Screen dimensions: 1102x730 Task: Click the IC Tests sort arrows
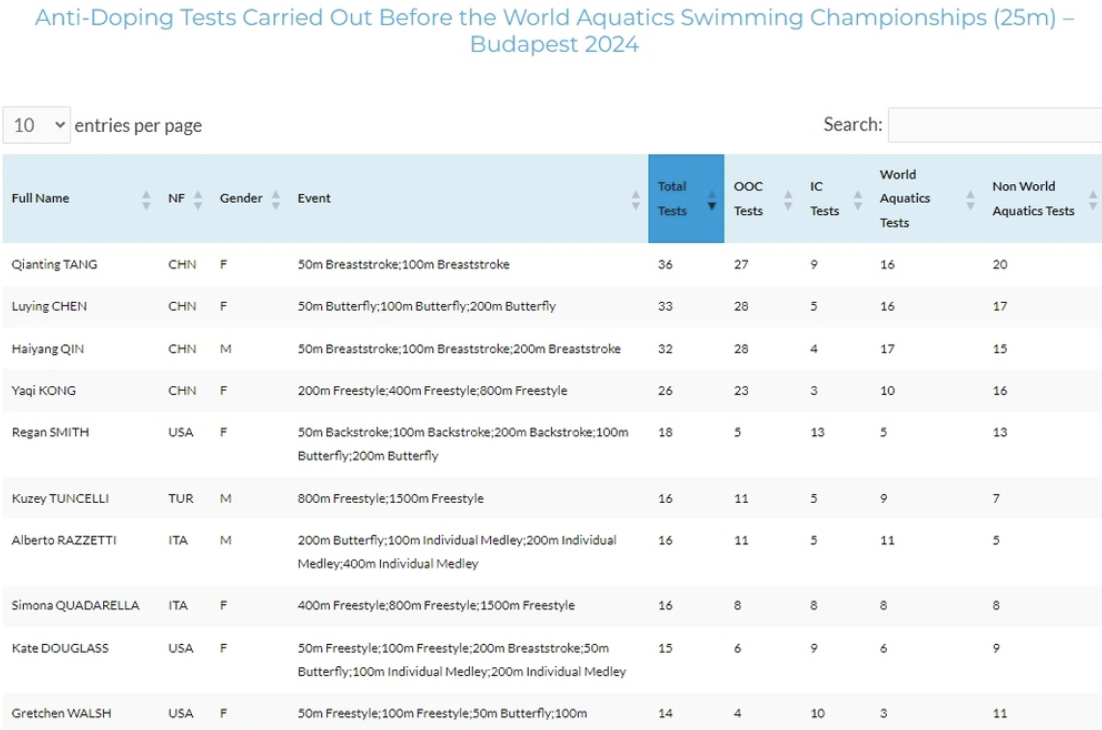coord(858,199)
